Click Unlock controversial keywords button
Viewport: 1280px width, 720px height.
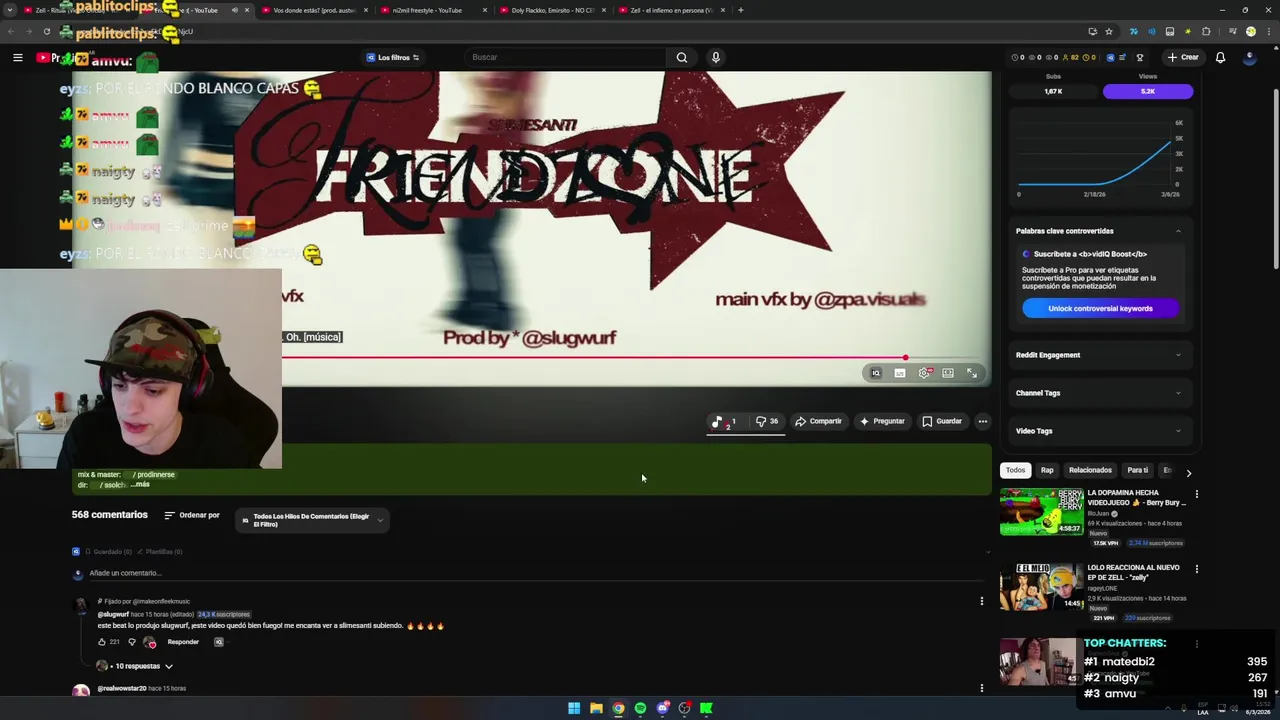pyautogui.click(x=1100, y=308)
